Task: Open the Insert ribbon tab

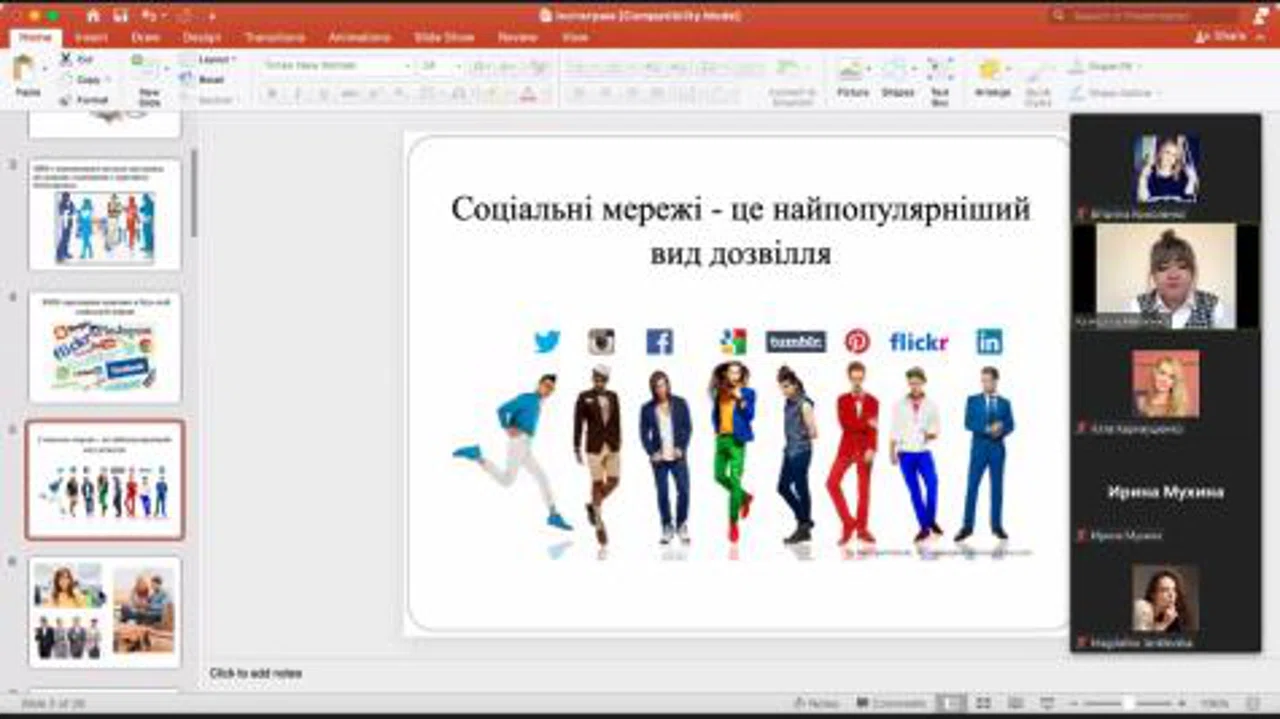Action: (x=91, y=37)
